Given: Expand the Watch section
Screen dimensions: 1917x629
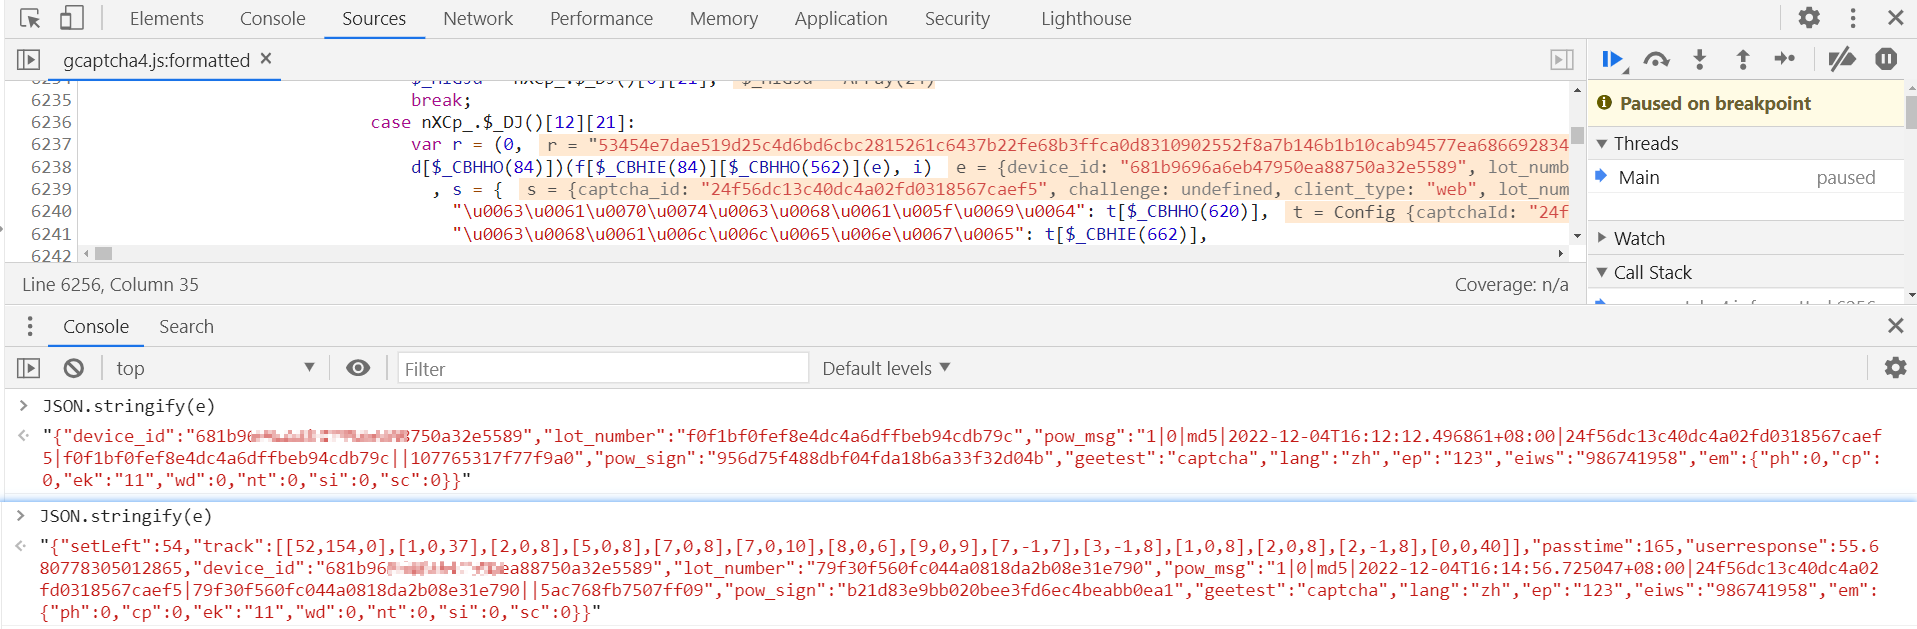Looking at the screenshot, I should 1603,238.
